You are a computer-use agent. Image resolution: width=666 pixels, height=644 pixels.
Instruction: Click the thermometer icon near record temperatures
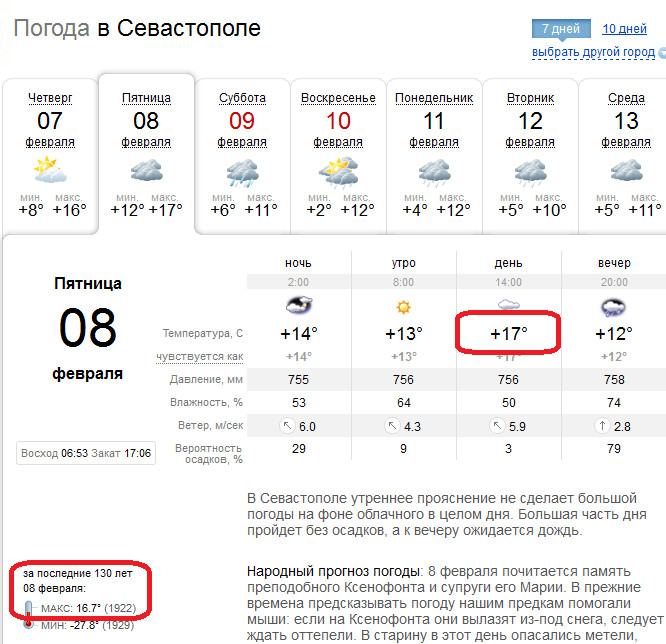click(x=28, y=615)
